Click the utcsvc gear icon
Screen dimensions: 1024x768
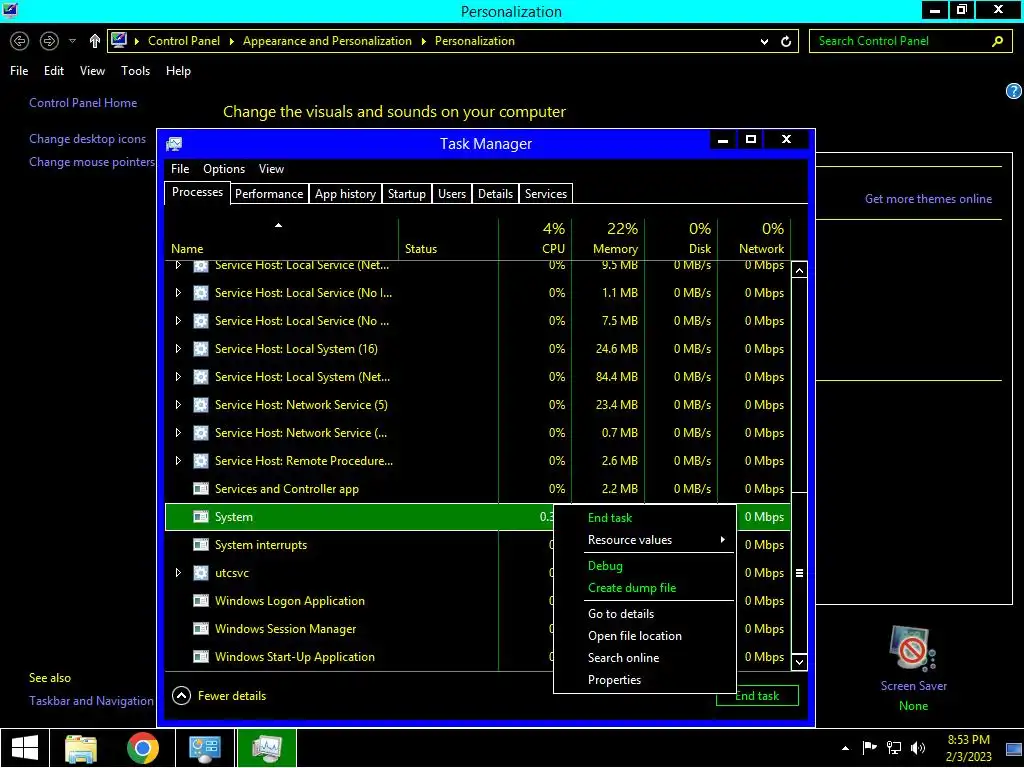tap(201, 573)
